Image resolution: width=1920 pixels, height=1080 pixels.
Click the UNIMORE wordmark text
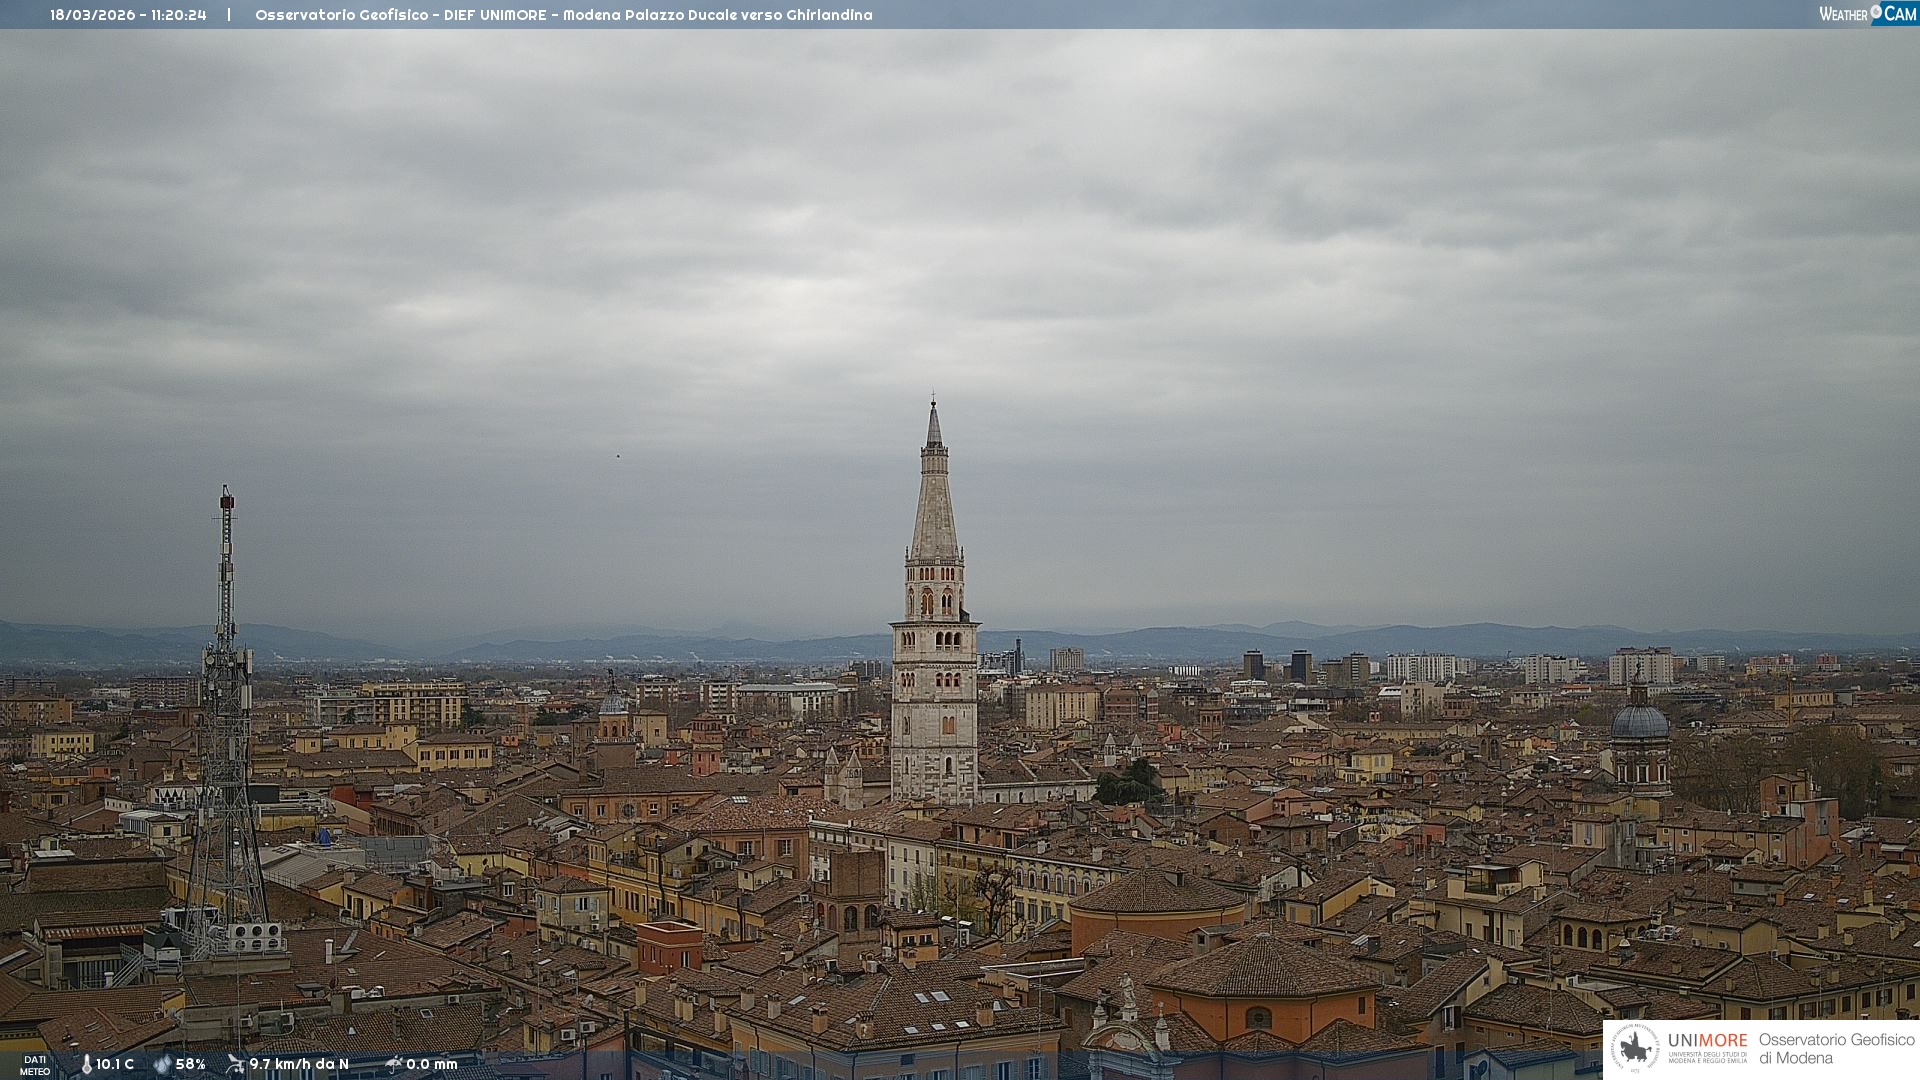pyautogui.click(x=1707, y=1040)
